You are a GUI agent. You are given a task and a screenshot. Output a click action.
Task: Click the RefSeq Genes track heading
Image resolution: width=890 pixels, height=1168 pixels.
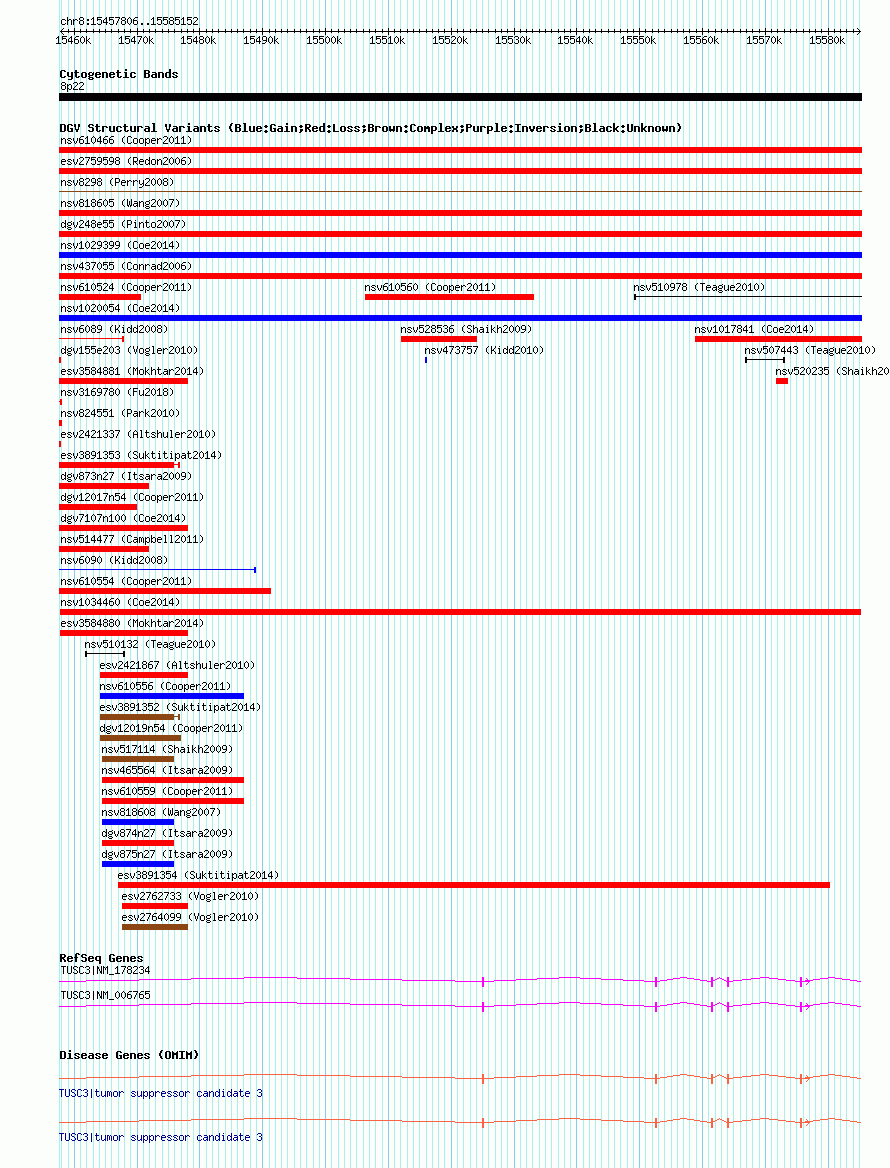pyautogui.click(x=101, y=958)
